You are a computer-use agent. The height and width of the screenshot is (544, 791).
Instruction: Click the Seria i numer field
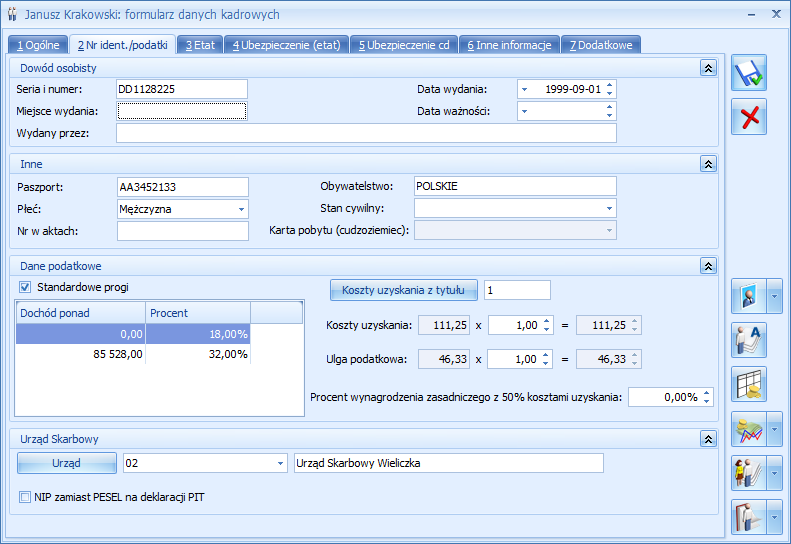coord(182,89)
